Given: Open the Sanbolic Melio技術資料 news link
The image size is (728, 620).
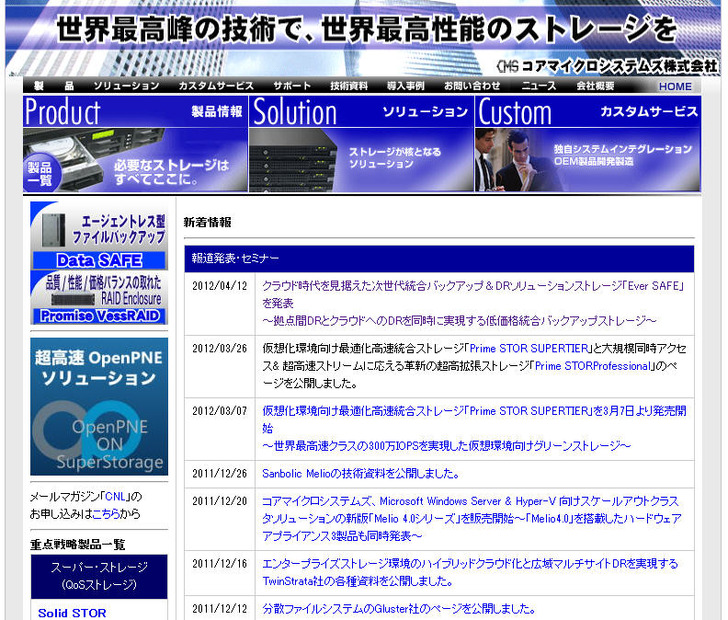Looking at the screenshot, I should tap(361, 474).
